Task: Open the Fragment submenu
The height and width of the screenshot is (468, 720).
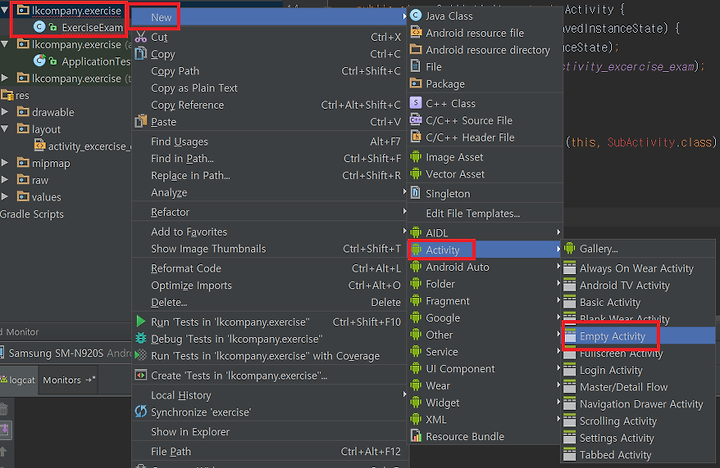Action: pyautogui.click(x=484, y=301)
